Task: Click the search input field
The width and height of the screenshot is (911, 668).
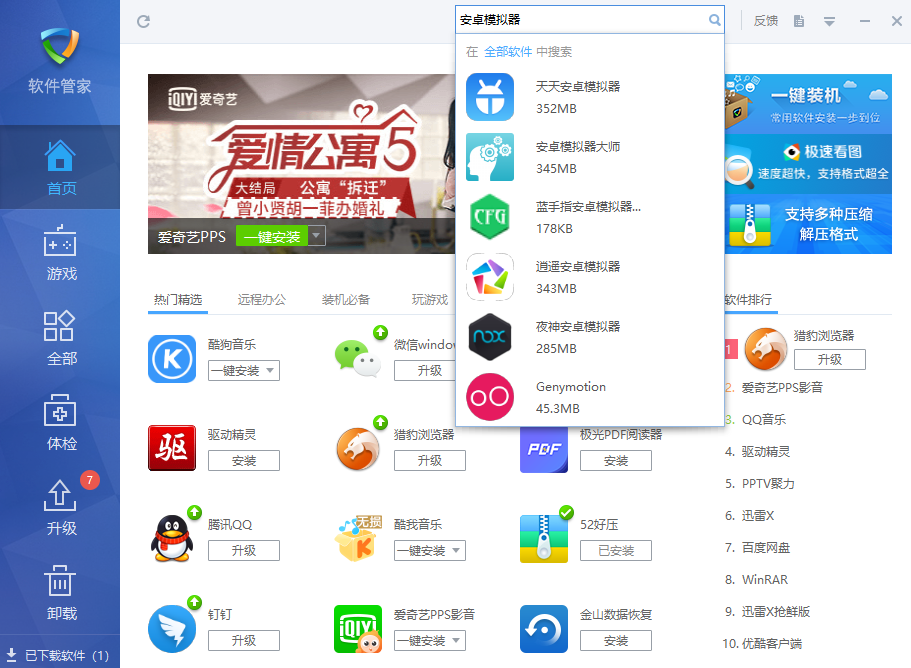Action: point(581,20)
